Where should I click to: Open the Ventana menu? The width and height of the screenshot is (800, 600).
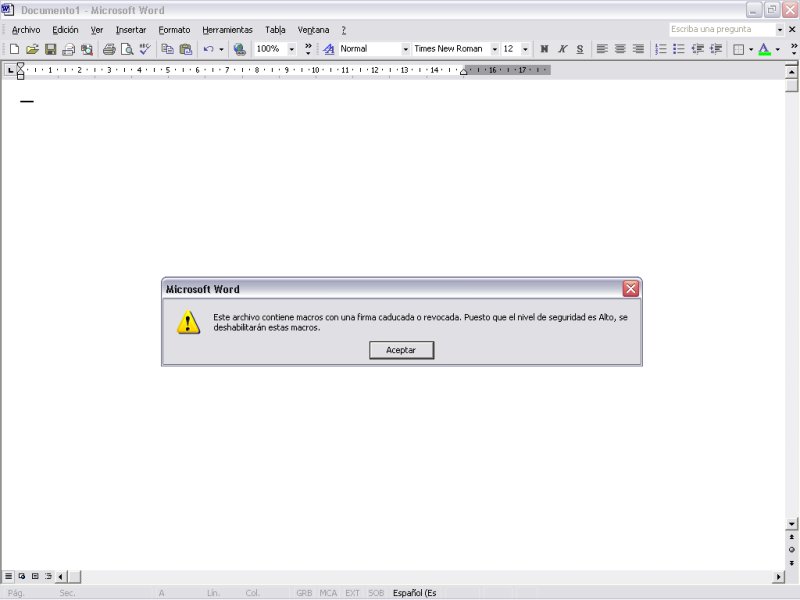click(x=313, y=30)
